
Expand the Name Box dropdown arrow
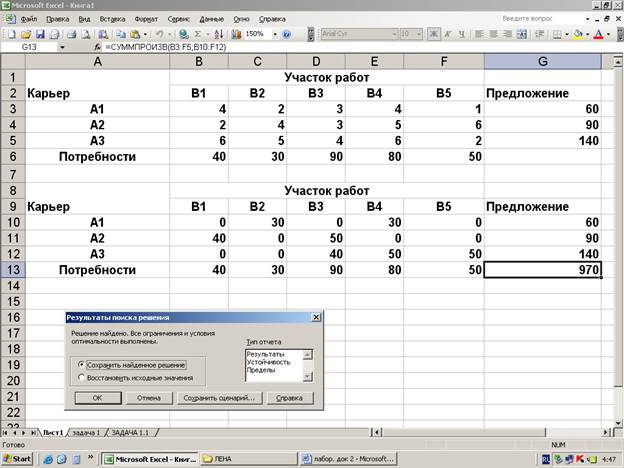tap(62, 47)
